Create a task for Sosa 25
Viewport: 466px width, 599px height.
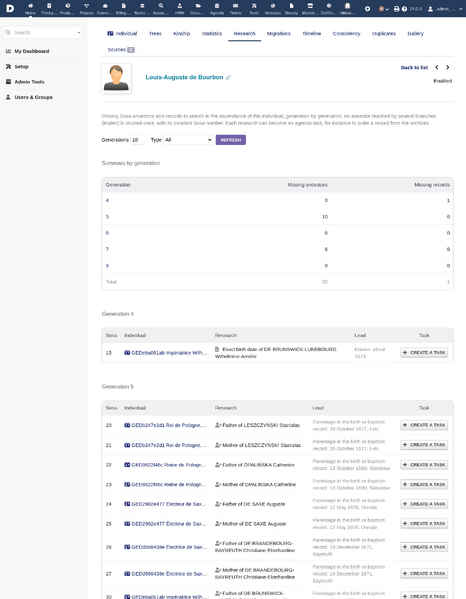[x=424, y=524]
